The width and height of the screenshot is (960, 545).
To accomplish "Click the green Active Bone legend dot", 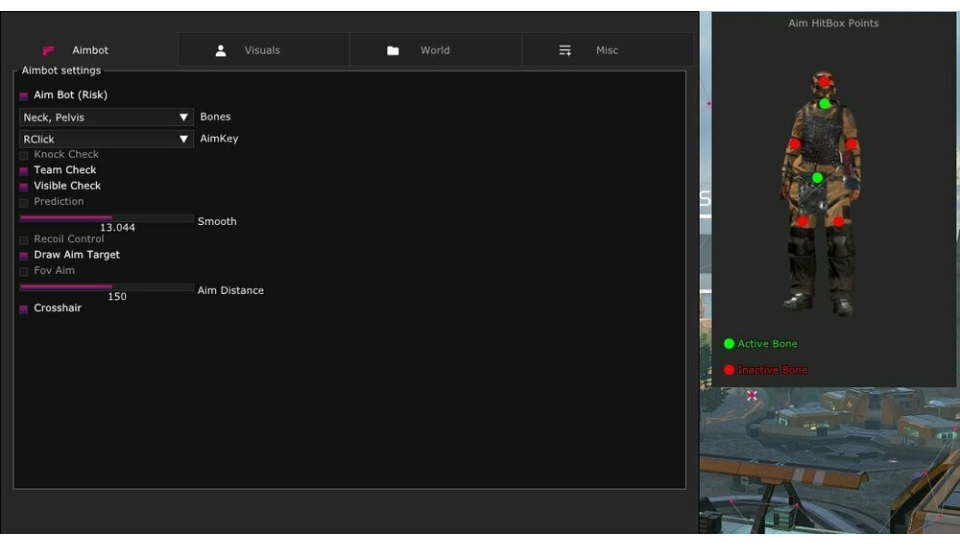I will click(729, 344).
